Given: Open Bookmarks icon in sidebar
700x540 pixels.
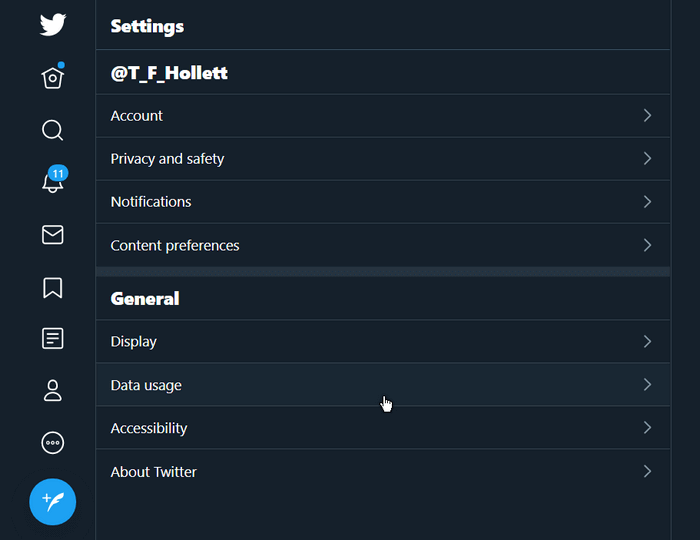Looking at the screenshot, I should pyautogui.click(x=53, y=287).
